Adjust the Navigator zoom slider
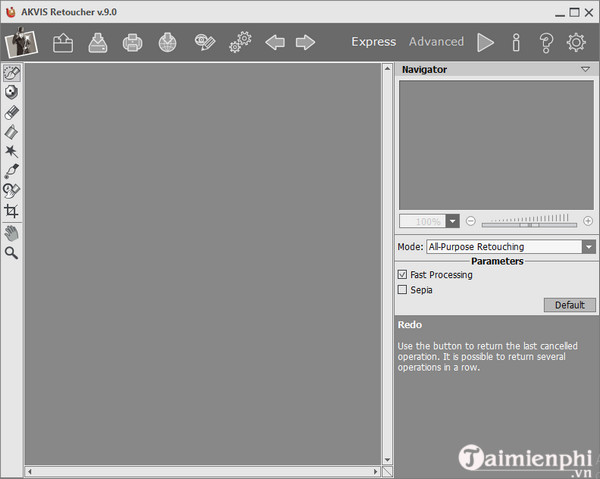The width and height of the screenshot is (600, 479). [x=529, y=225]
